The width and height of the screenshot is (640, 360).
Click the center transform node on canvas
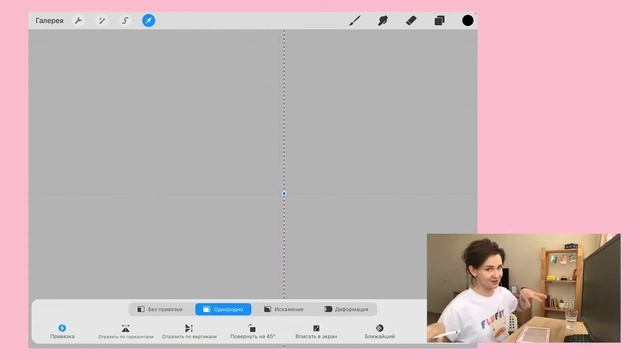[x=284, y=193]
